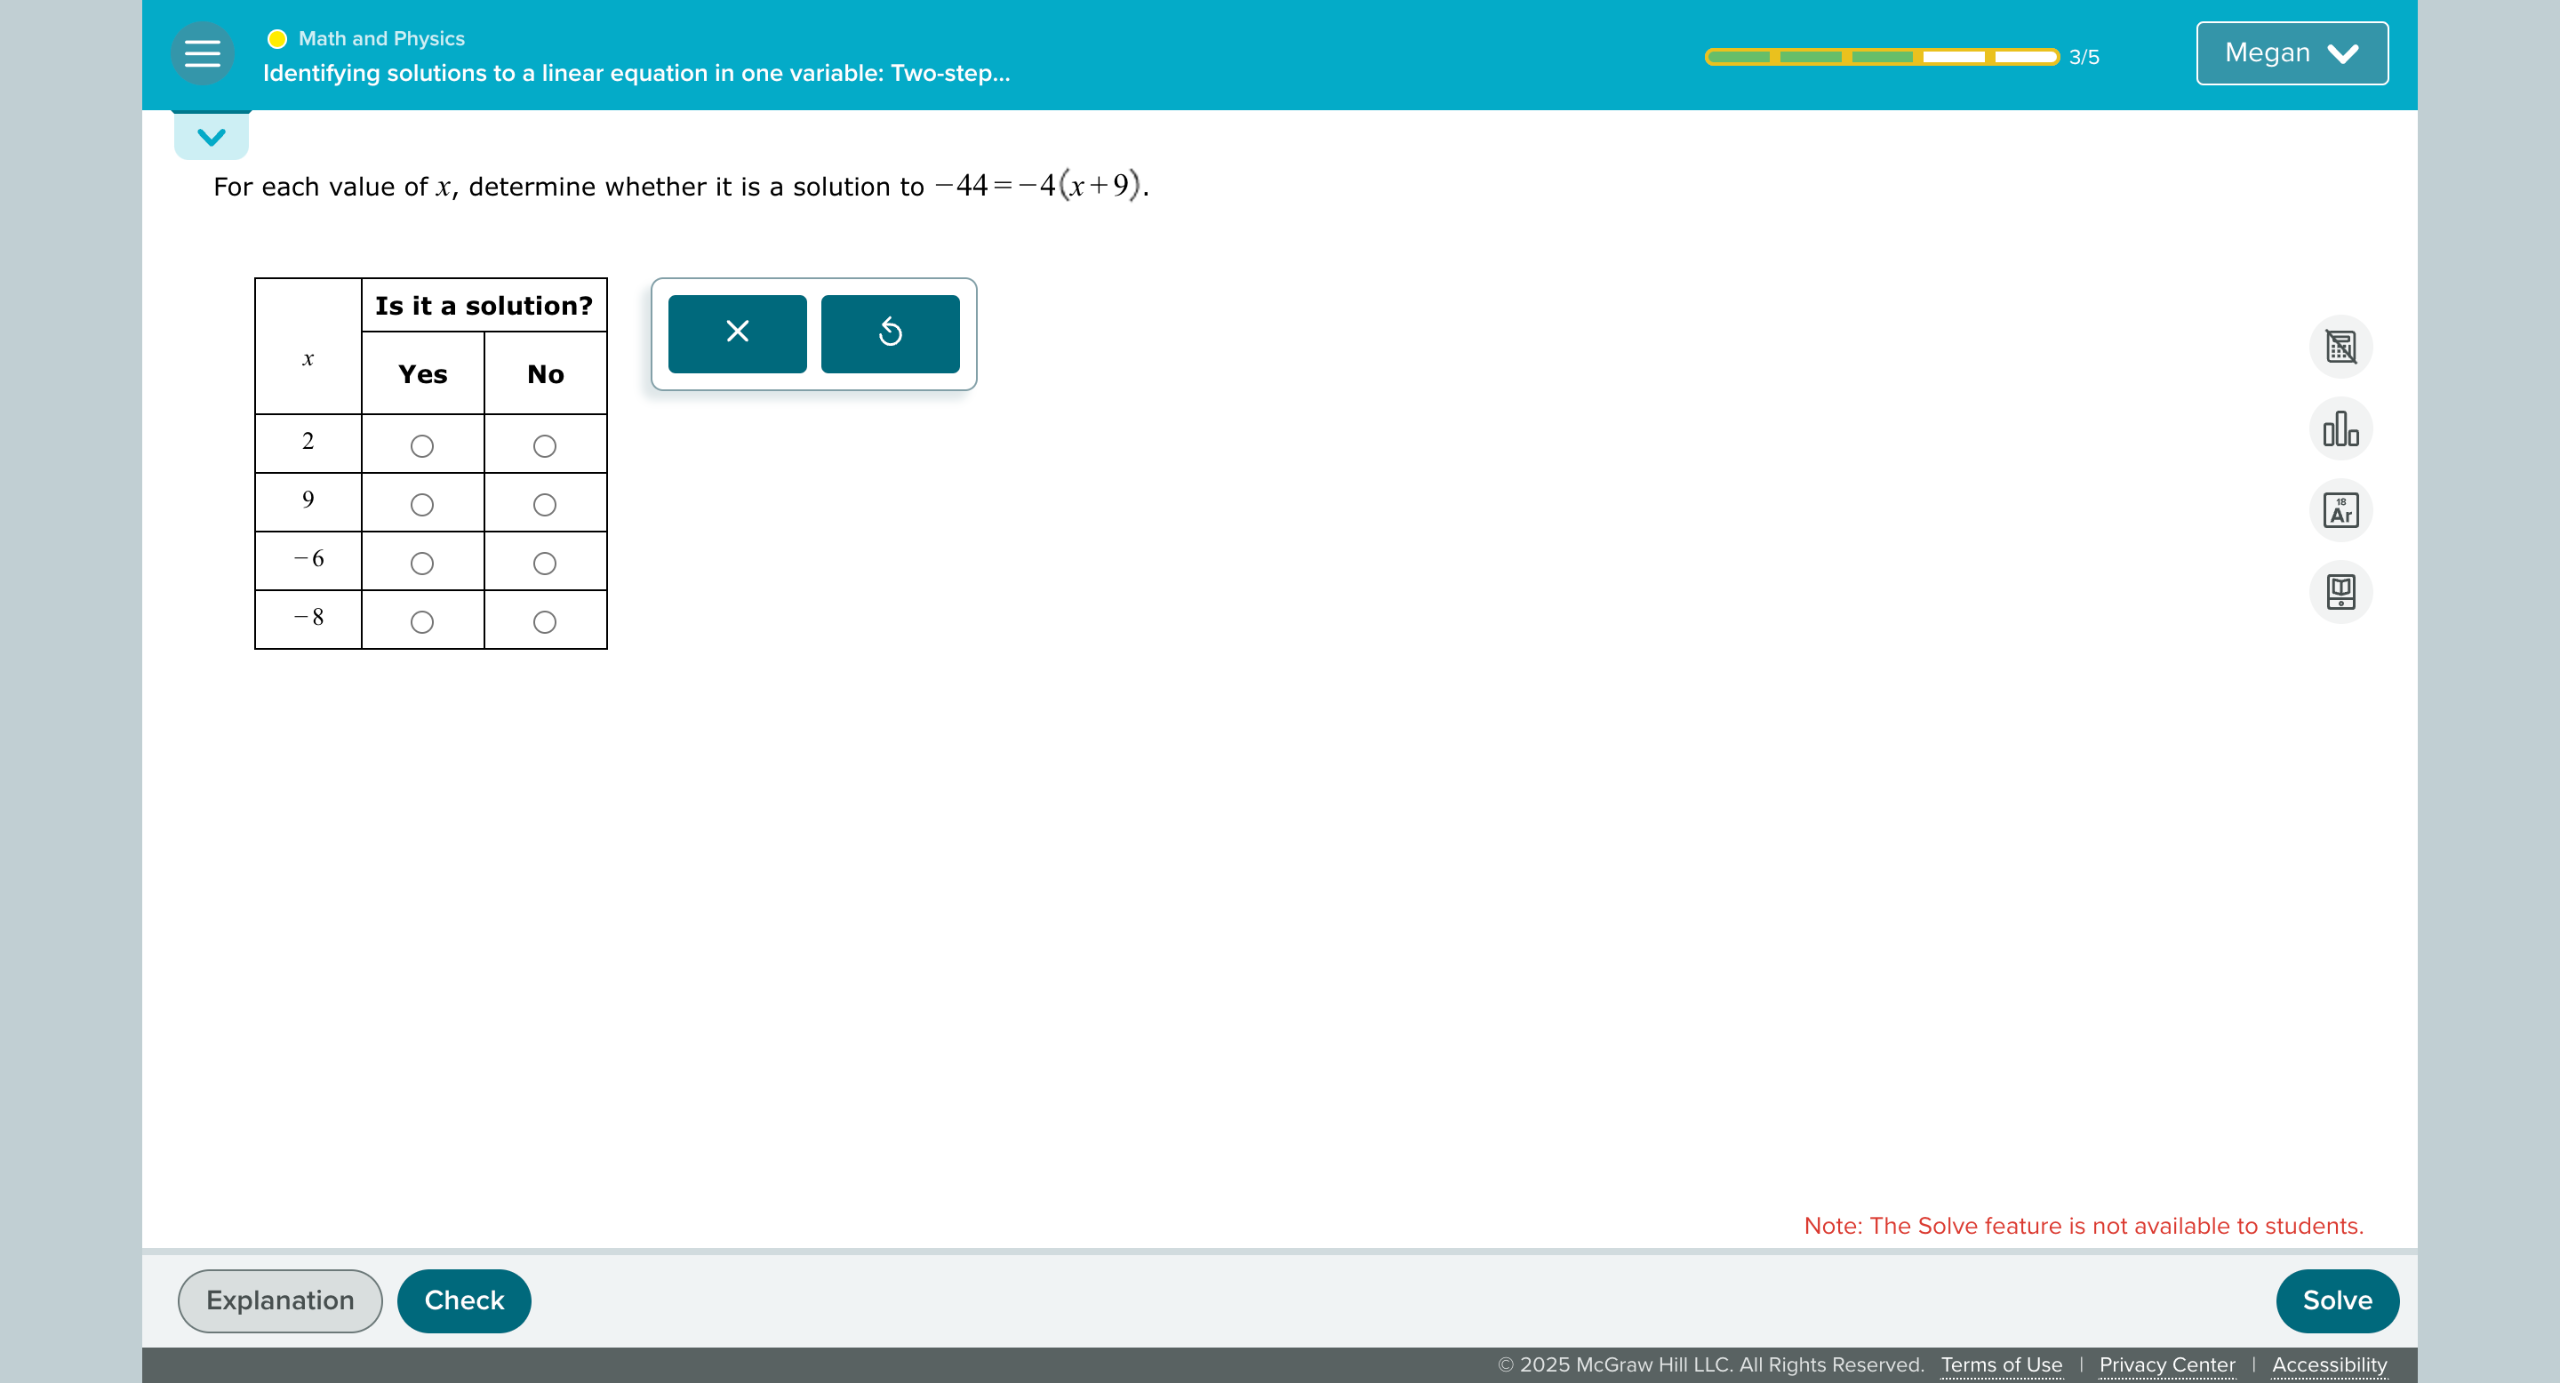Open Privacy Center link

2166,1365
